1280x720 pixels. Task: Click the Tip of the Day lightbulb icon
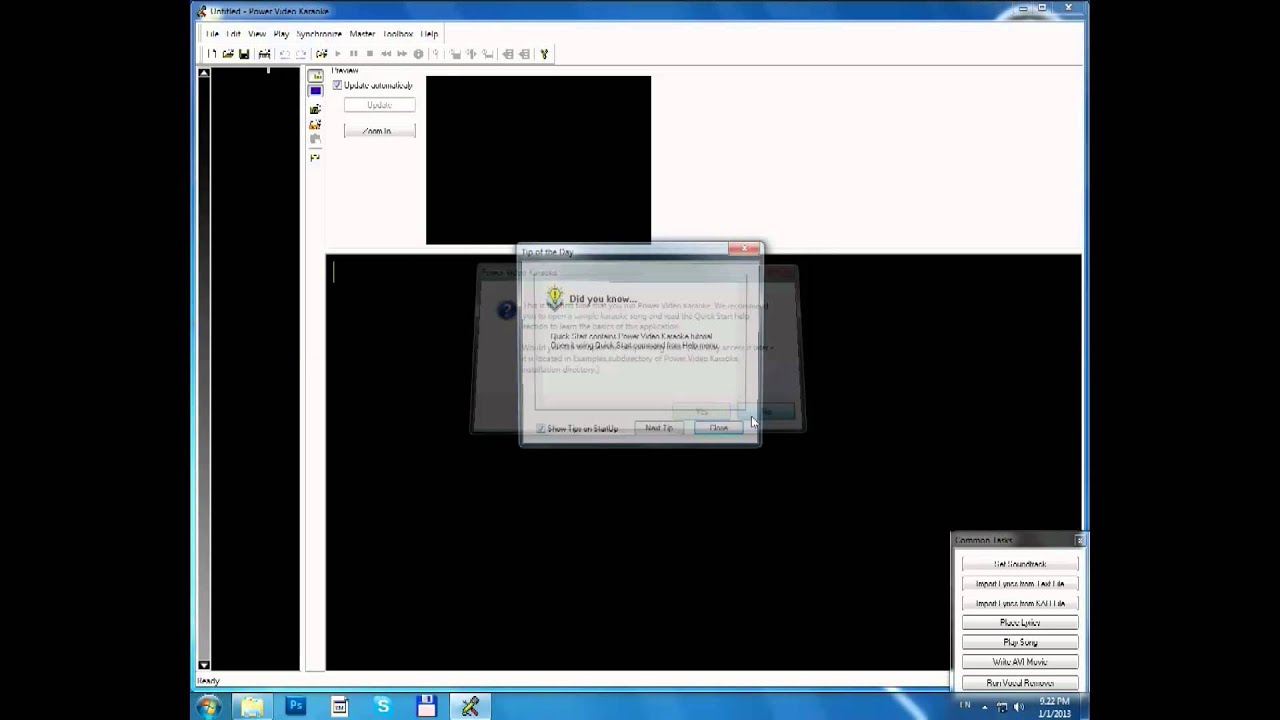[555, 297]
